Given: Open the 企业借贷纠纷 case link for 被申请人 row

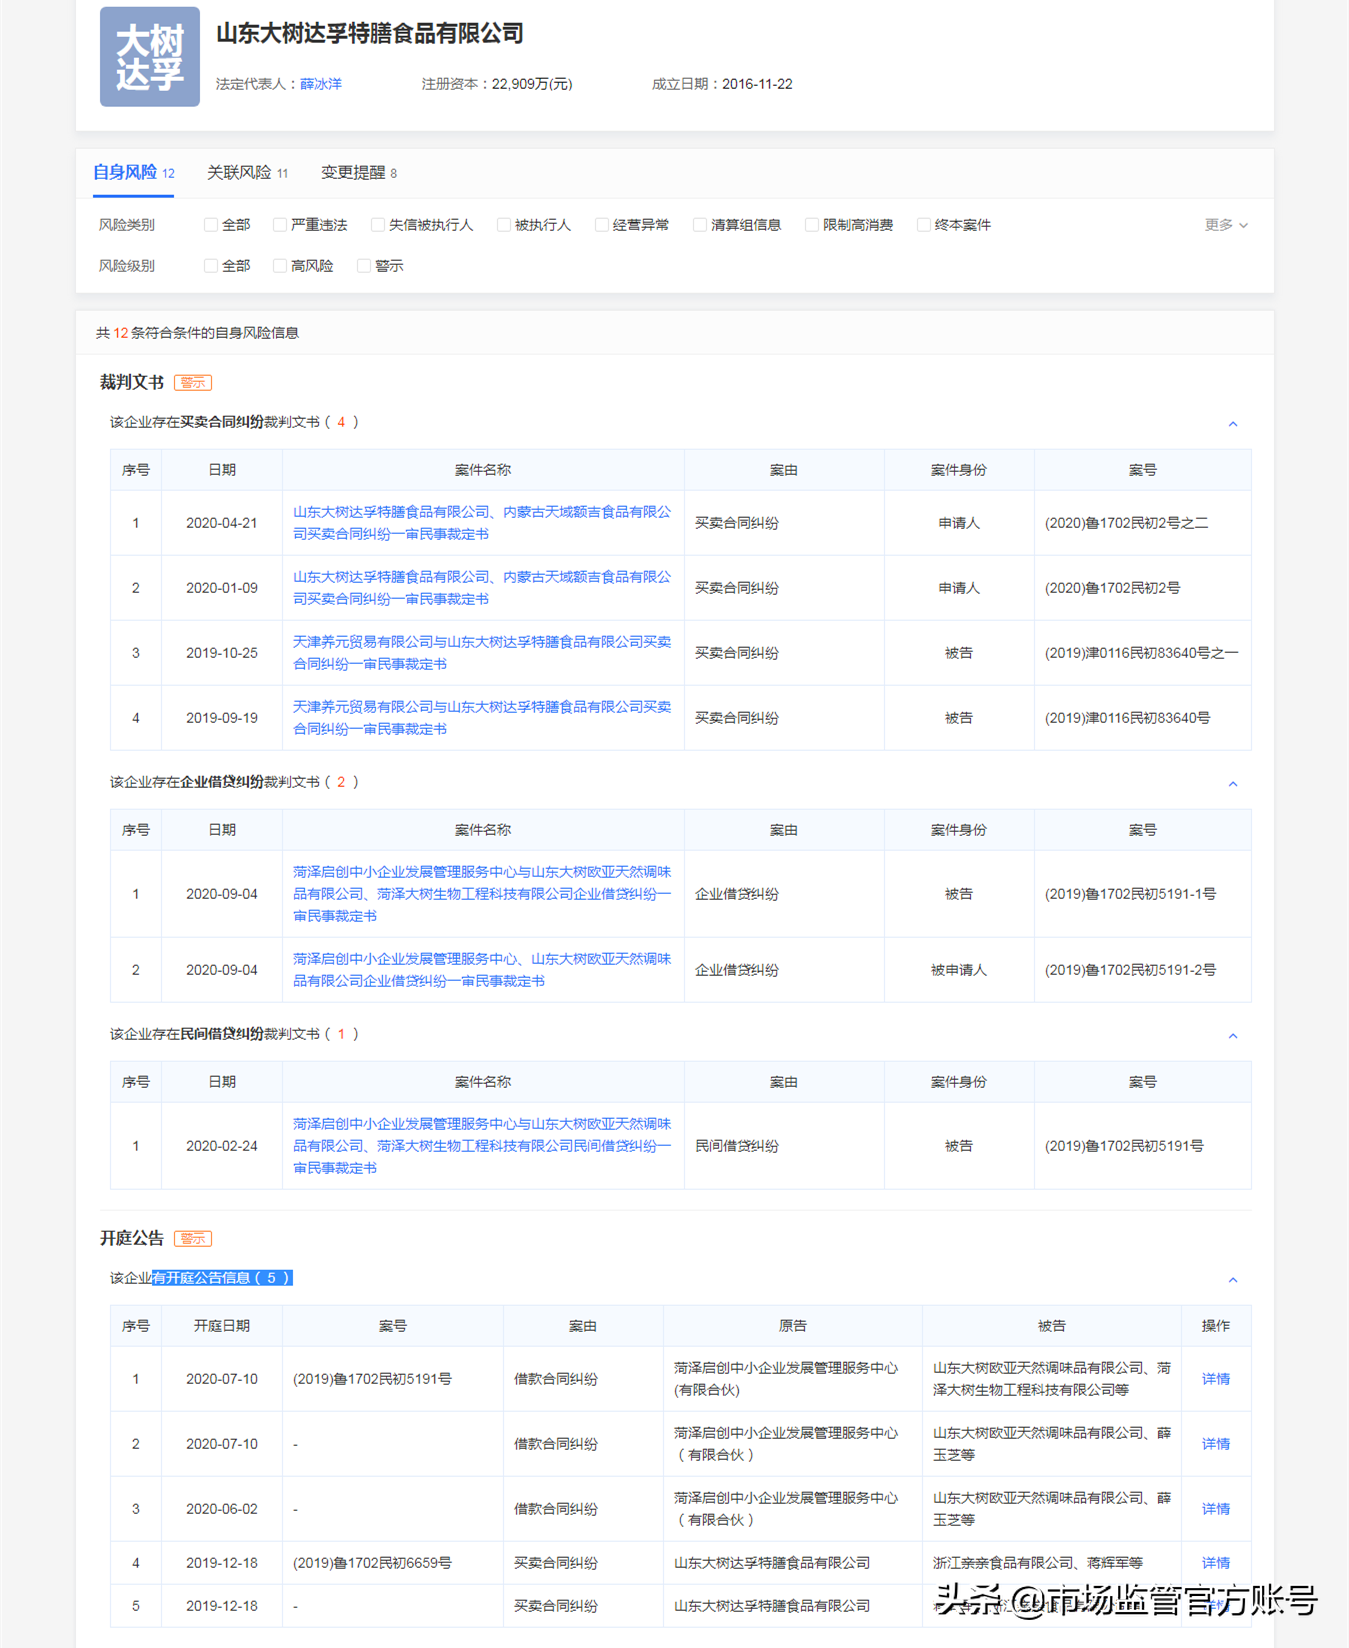Looking at the screenshot, I should coord(482,970).
